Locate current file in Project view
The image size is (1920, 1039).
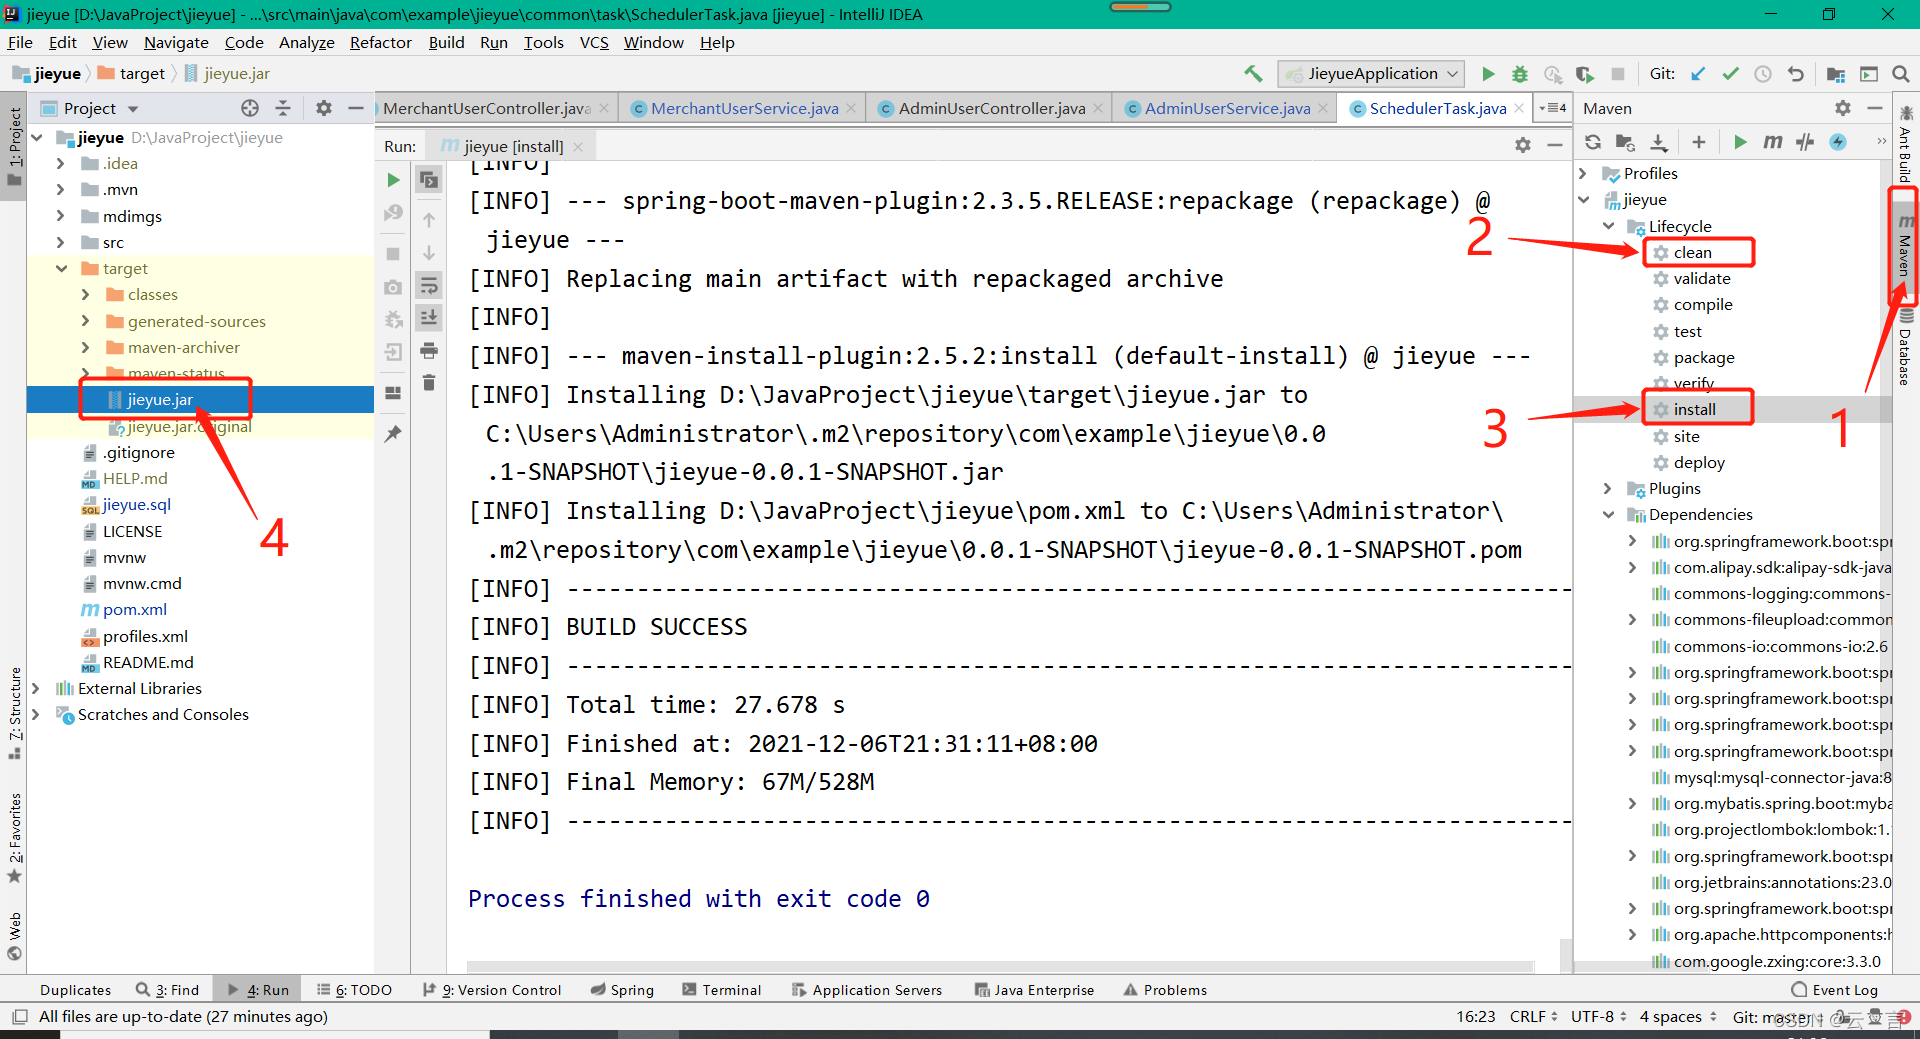pyautogui.click(x=250, y=108)
